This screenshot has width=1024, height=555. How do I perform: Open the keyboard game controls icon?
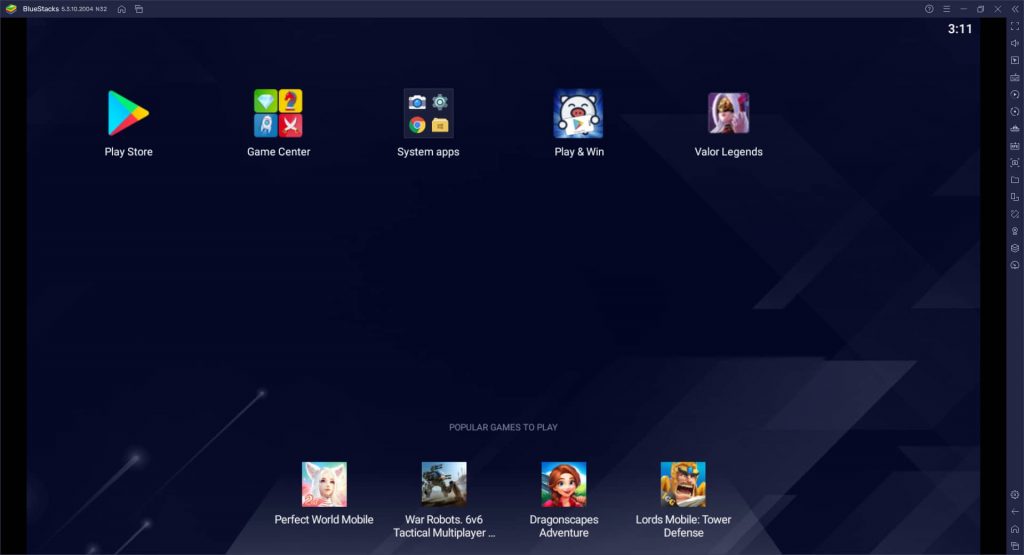pyautogui.click(x=1015, y=77)
